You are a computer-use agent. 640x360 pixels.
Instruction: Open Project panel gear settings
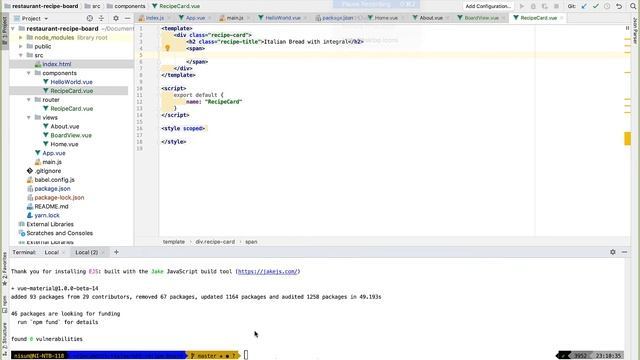tap(116, 18)
